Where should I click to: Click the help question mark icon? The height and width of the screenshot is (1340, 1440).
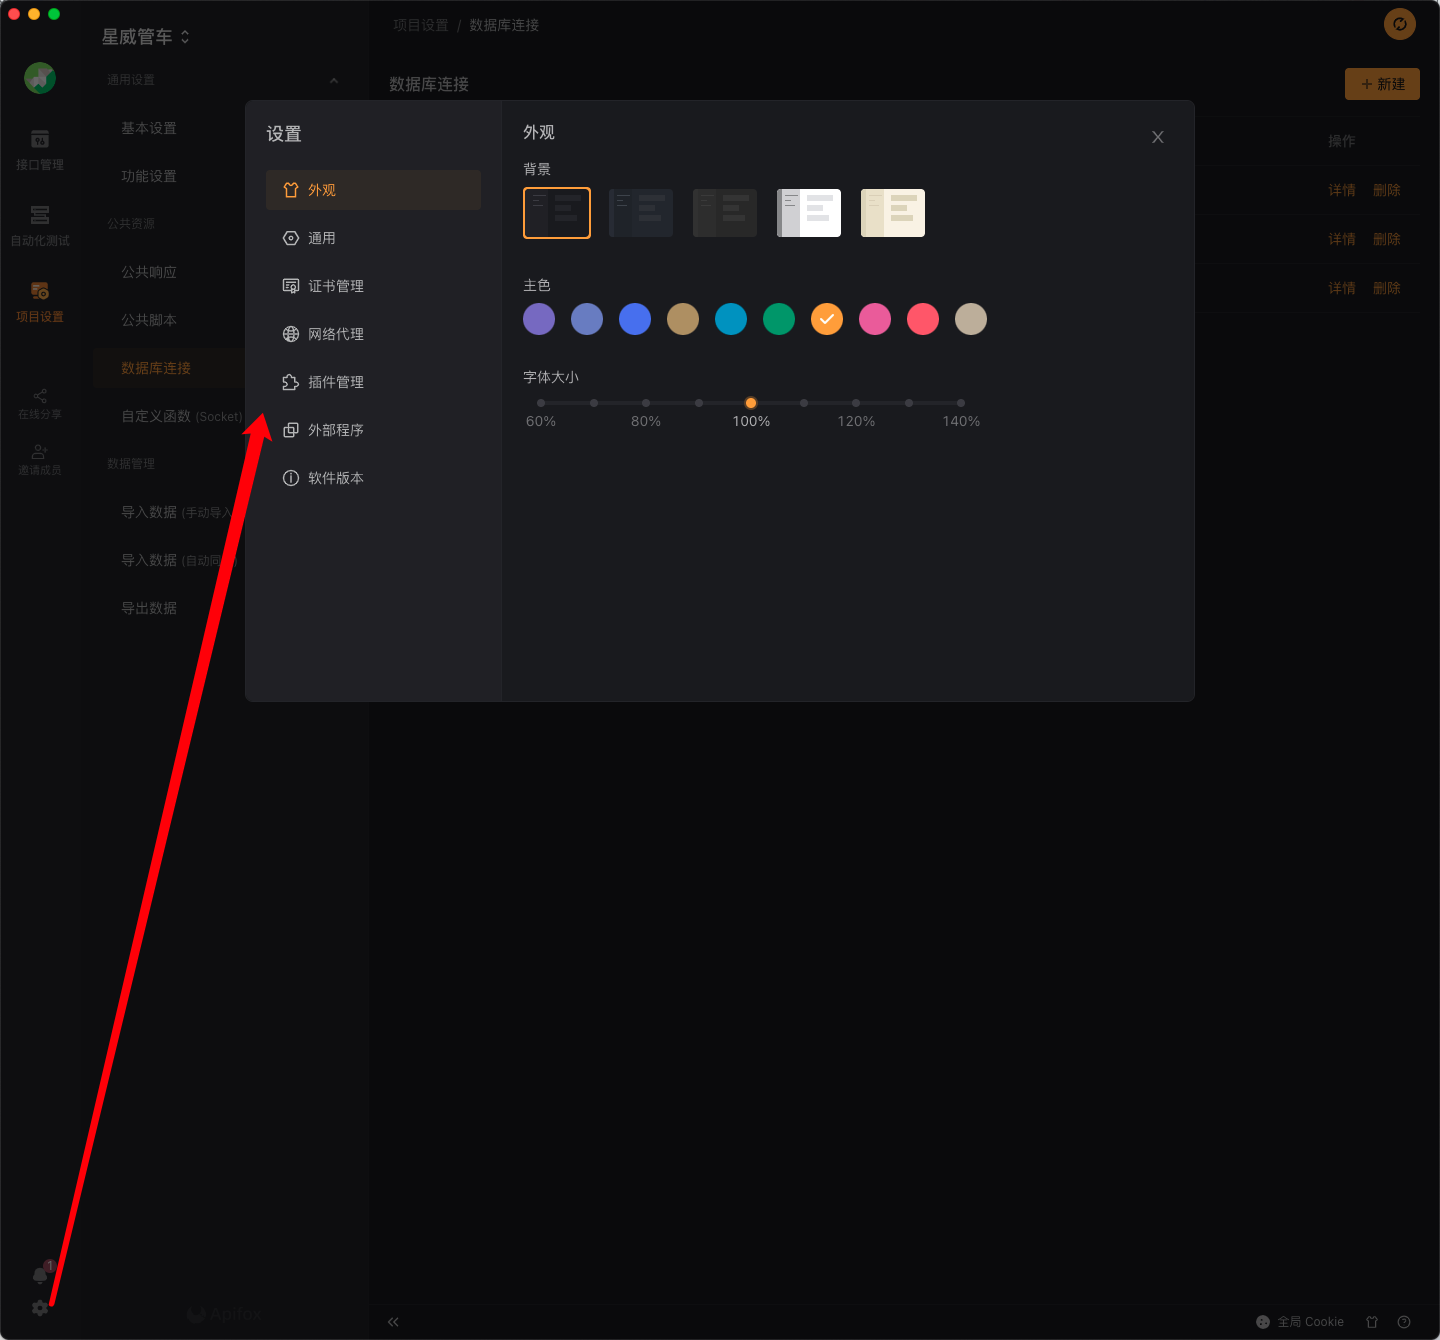coord(1404,1322)
